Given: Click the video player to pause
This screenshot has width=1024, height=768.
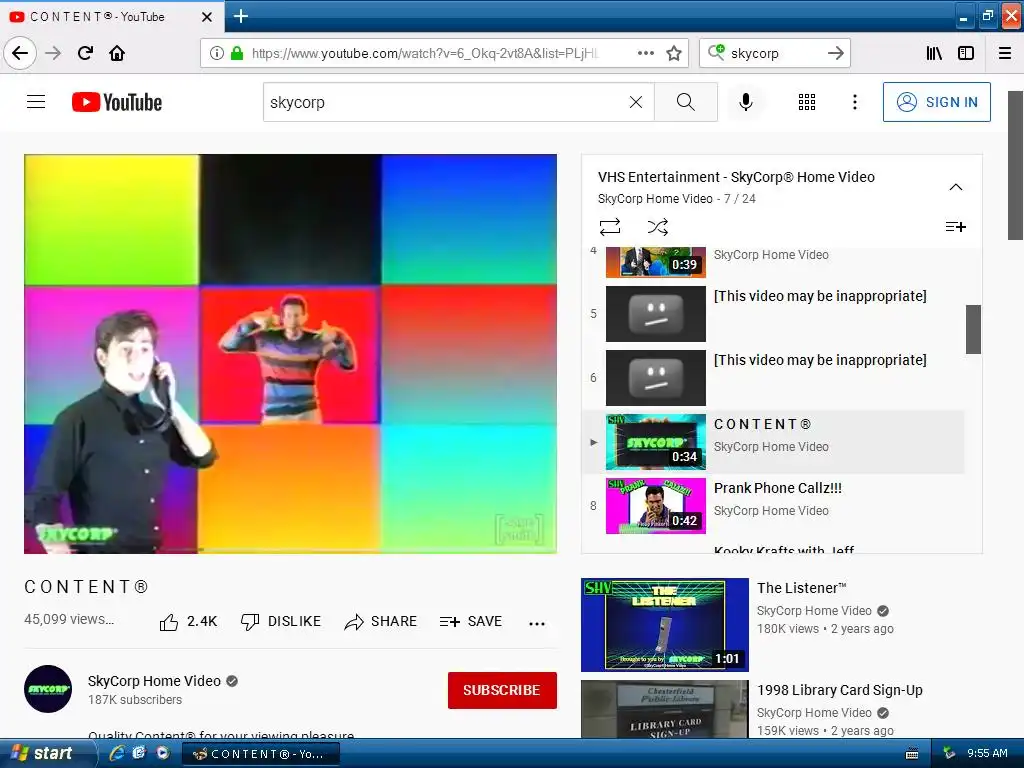Looking at the screenshot, I should (291, 353).
